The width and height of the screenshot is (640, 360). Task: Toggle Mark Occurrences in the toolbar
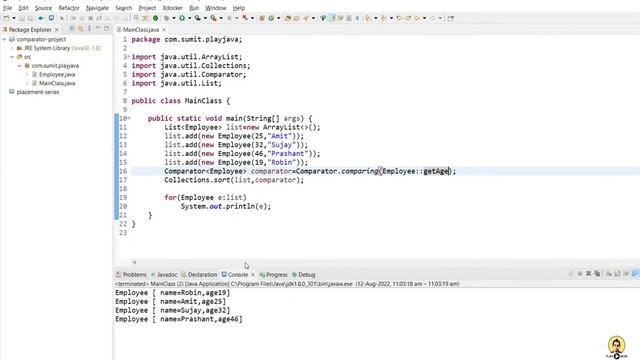tap(332, 18)
